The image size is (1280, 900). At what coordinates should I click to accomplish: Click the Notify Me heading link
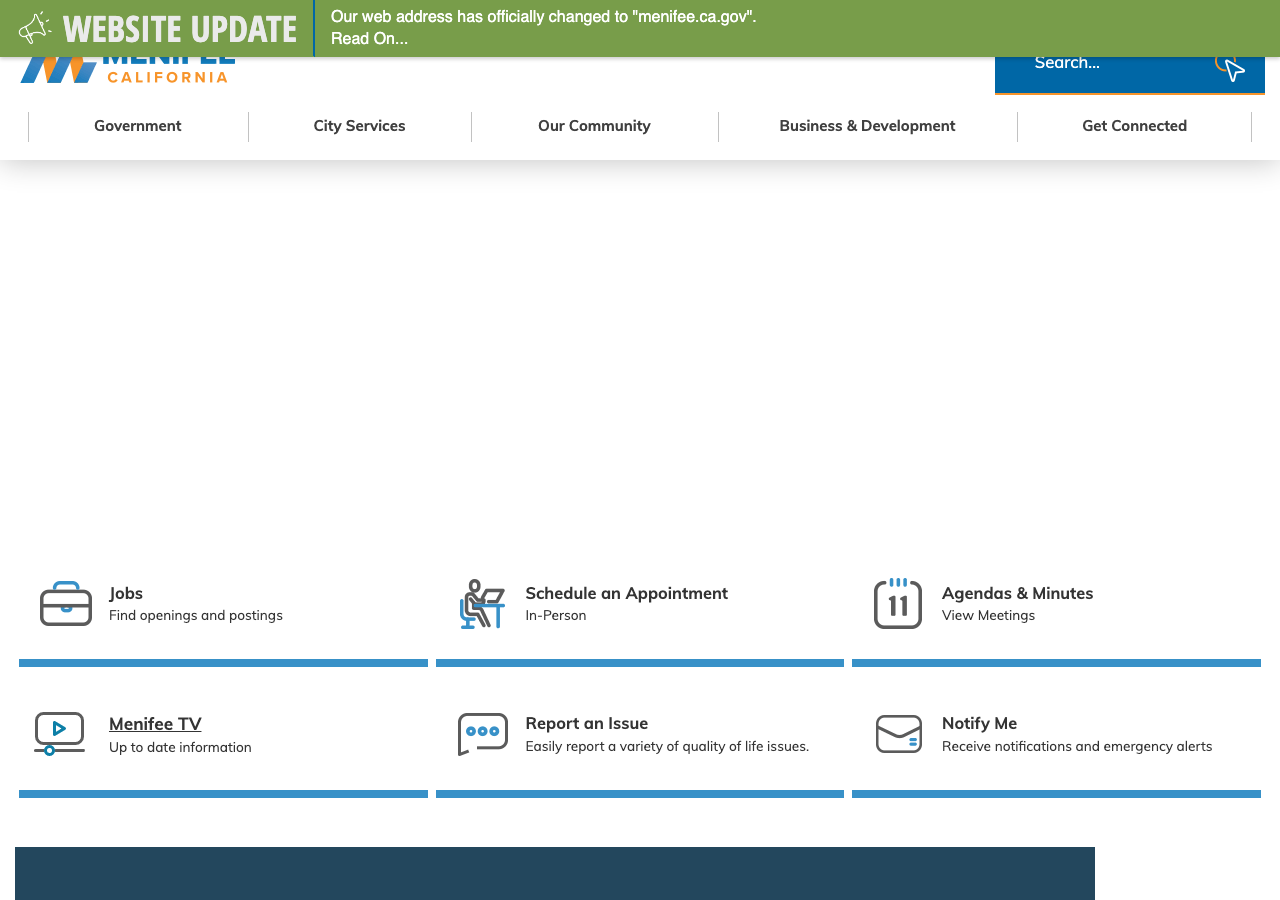pyautogui.click(x=979, y=723)
